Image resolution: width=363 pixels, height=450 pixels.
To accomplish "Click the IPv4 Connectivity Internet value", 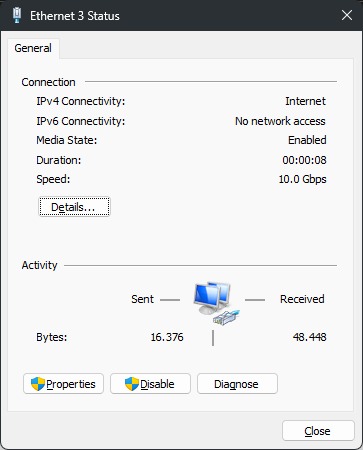I will tap(305, 101).
